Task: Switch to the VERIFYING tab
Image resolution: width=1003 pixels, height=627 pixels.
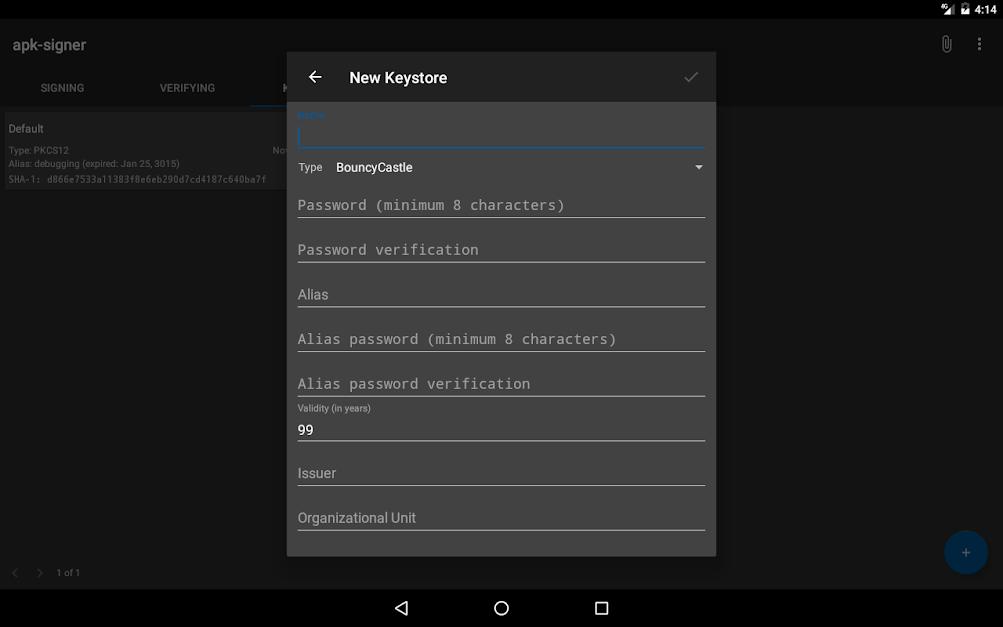Action: (187, 88)
